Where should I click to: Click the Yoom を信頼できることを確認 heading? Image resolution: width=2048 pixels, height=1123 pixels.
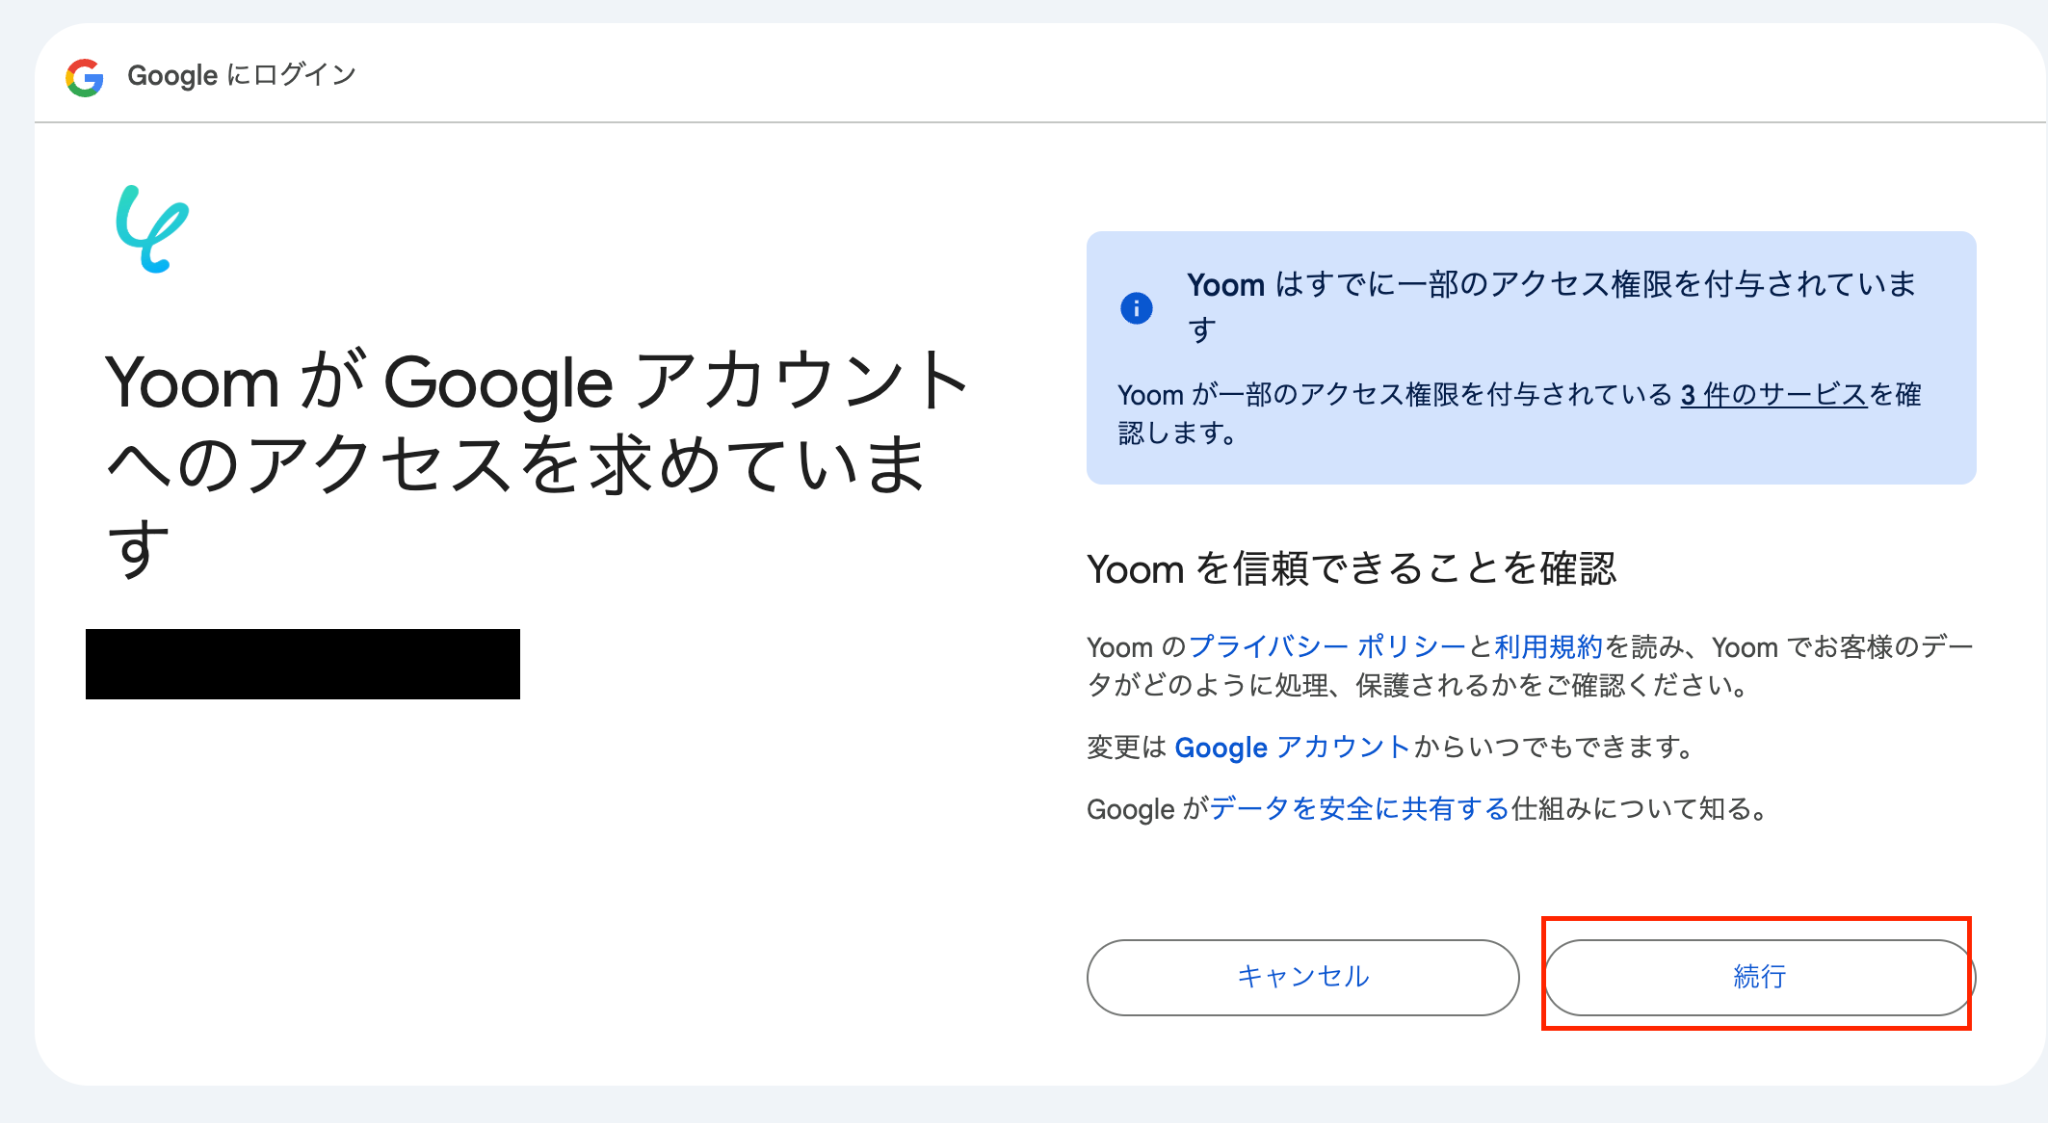click(x=1351, y=569)
